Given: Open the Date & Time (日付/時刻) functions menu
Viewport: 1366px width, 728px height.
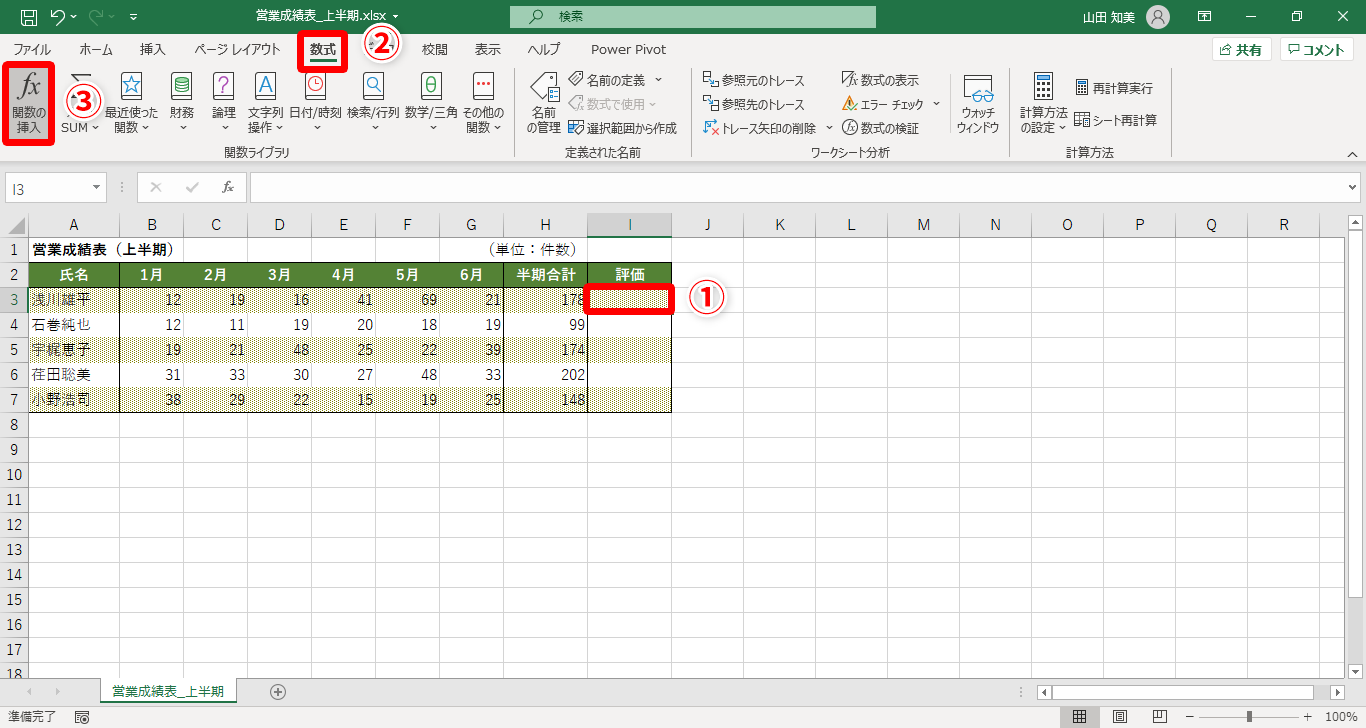Looking at the screenshot, I should coord(315,104).
